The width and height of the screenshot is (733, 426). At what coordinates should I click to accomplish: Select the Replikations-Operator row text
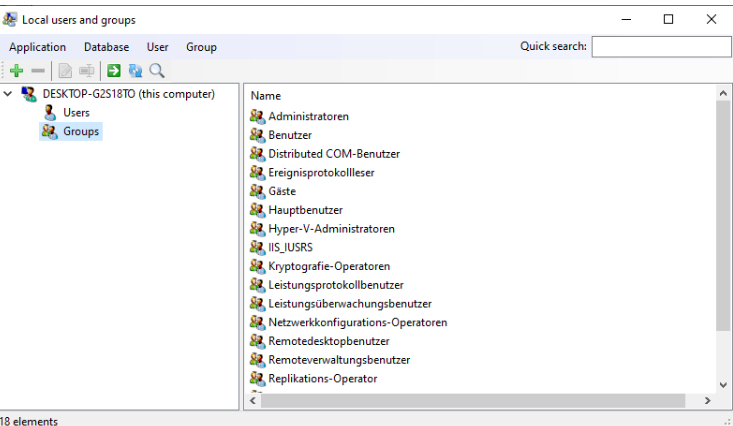(323, 378)
